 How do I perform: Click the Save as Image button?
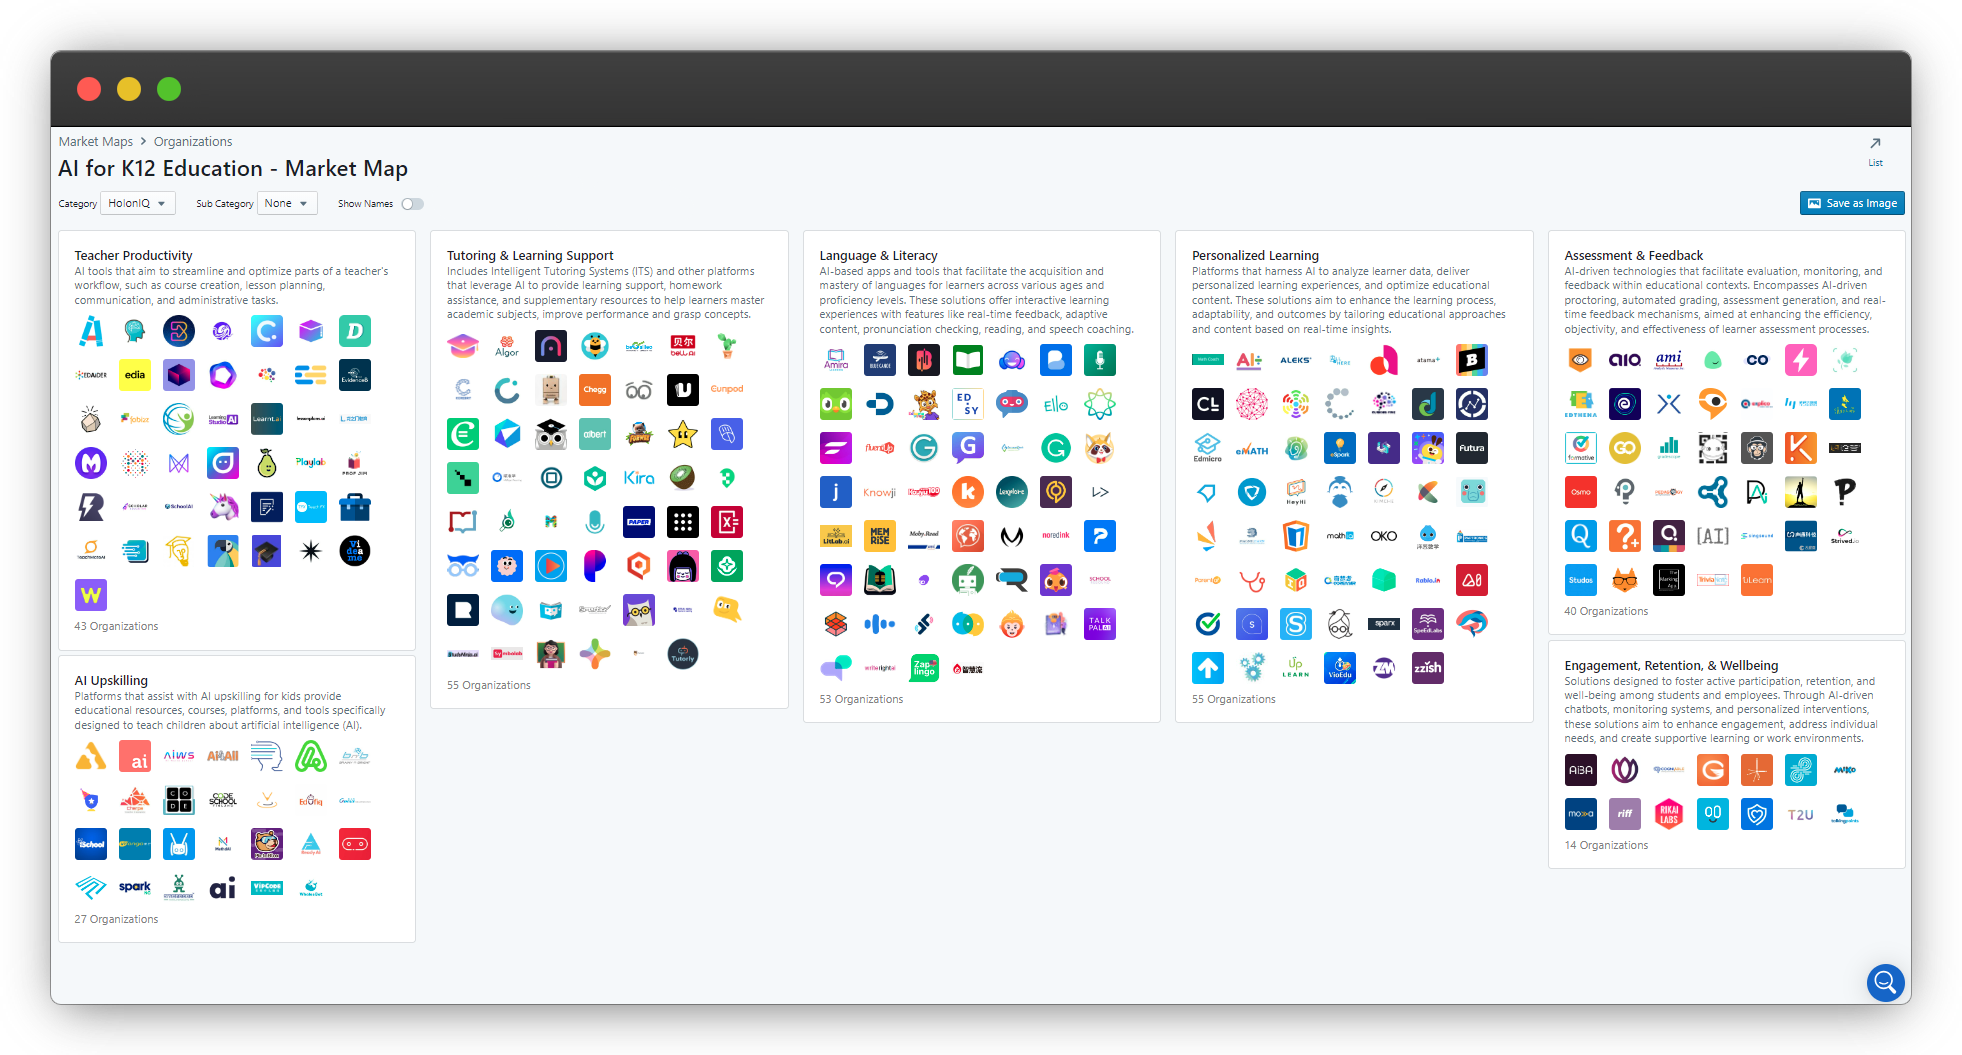pyautogui.click(x=1852, y=203)
